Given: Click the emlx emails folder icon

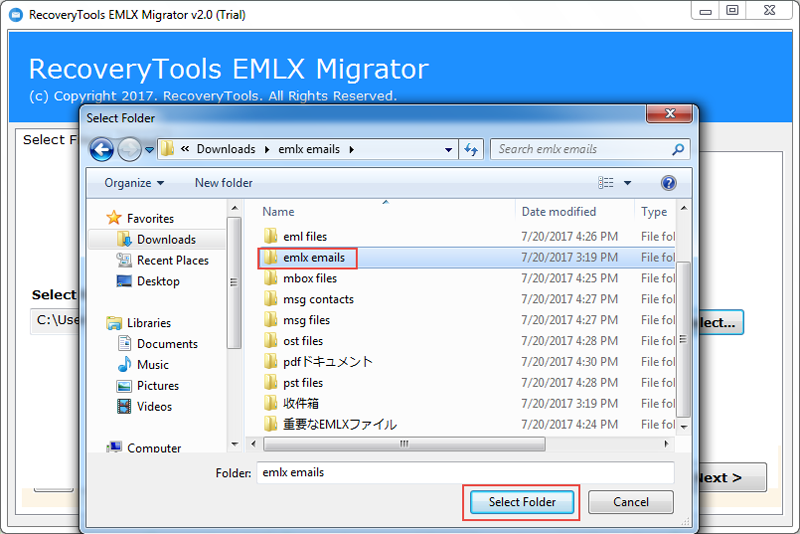Looking at the screenshot, I should [x=270, y=257].
